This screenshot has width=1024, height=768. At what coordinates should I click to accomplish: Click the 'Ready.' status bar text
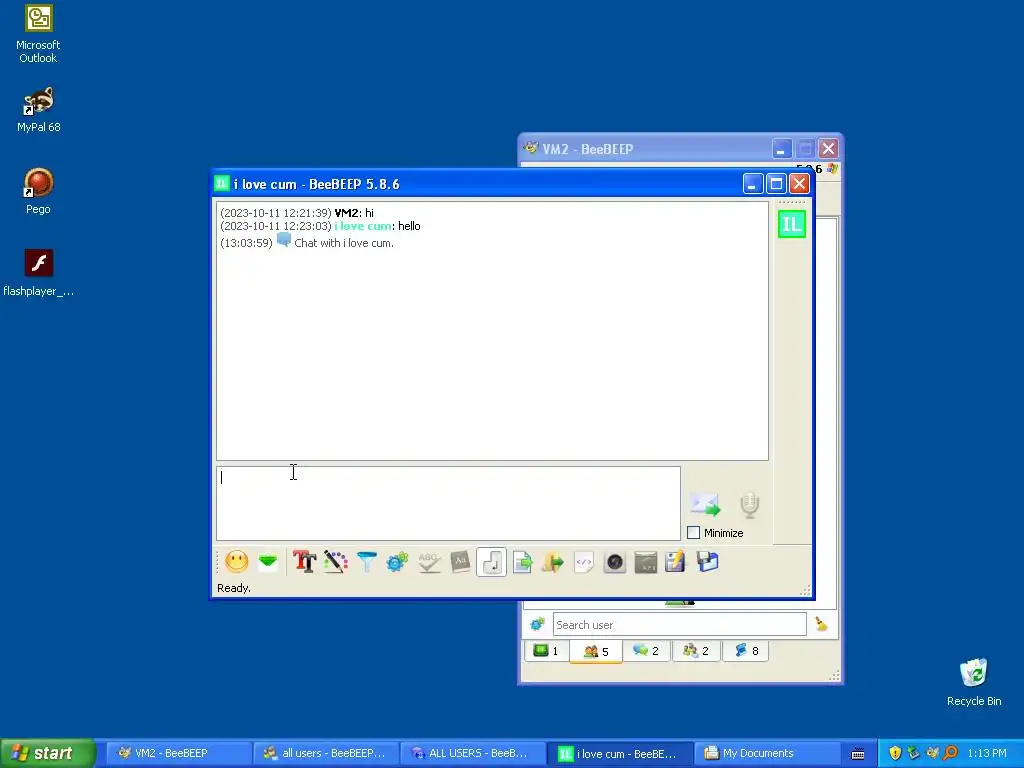pyautogui.click(x=234, y=588)
